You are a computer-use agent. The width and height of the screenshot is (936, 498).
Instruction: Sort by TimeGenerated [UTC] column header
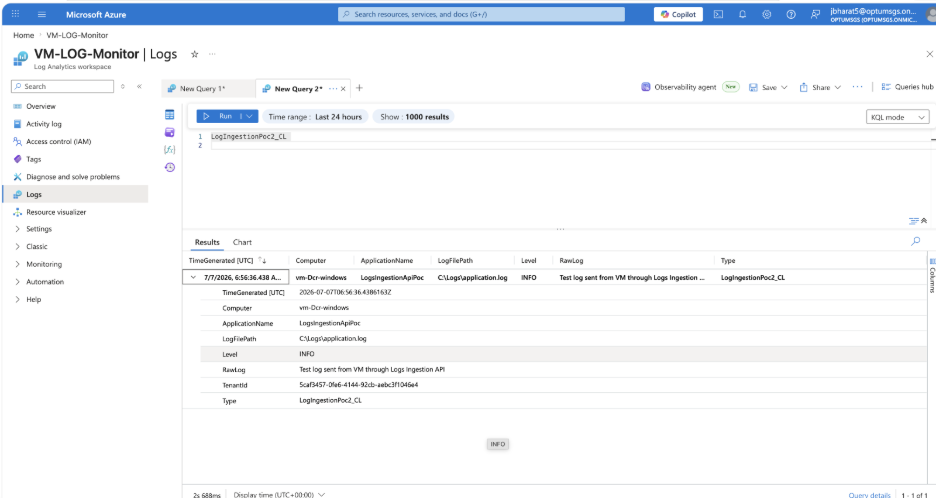pyautogui.click(x=221, y=261)
